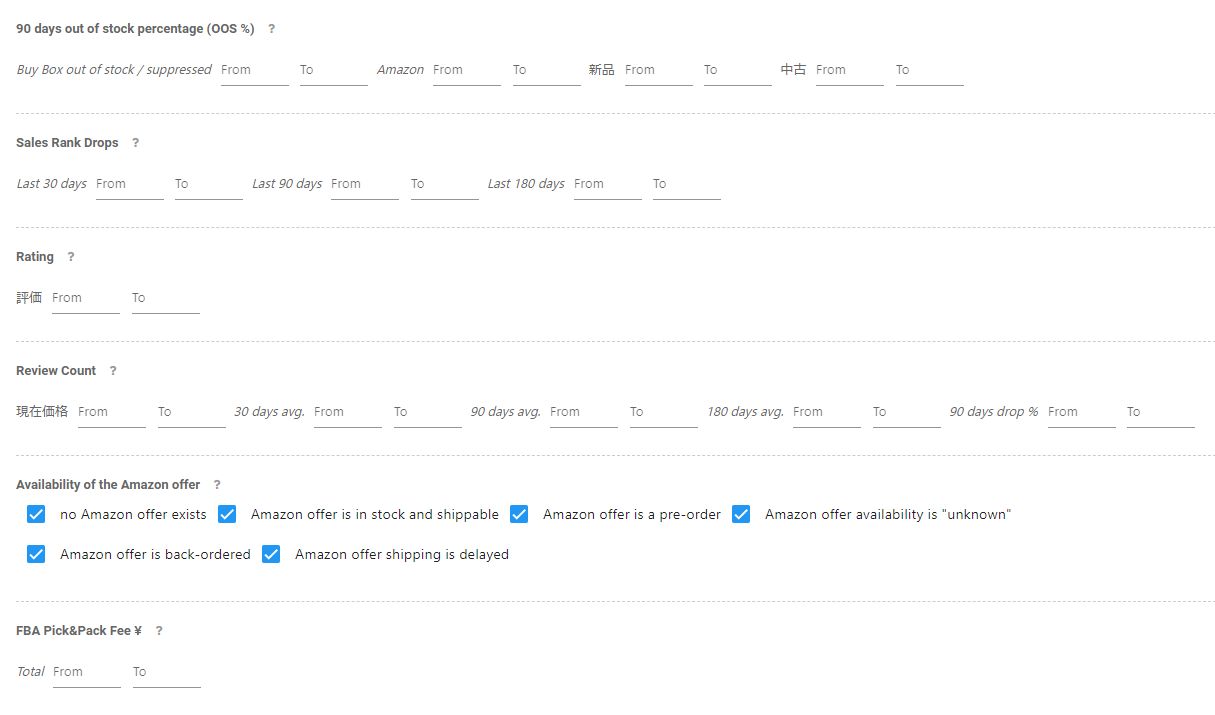Click 新品 OOS To field
The width and height of the screenshot is (1215, 715).
coord(738,70)
